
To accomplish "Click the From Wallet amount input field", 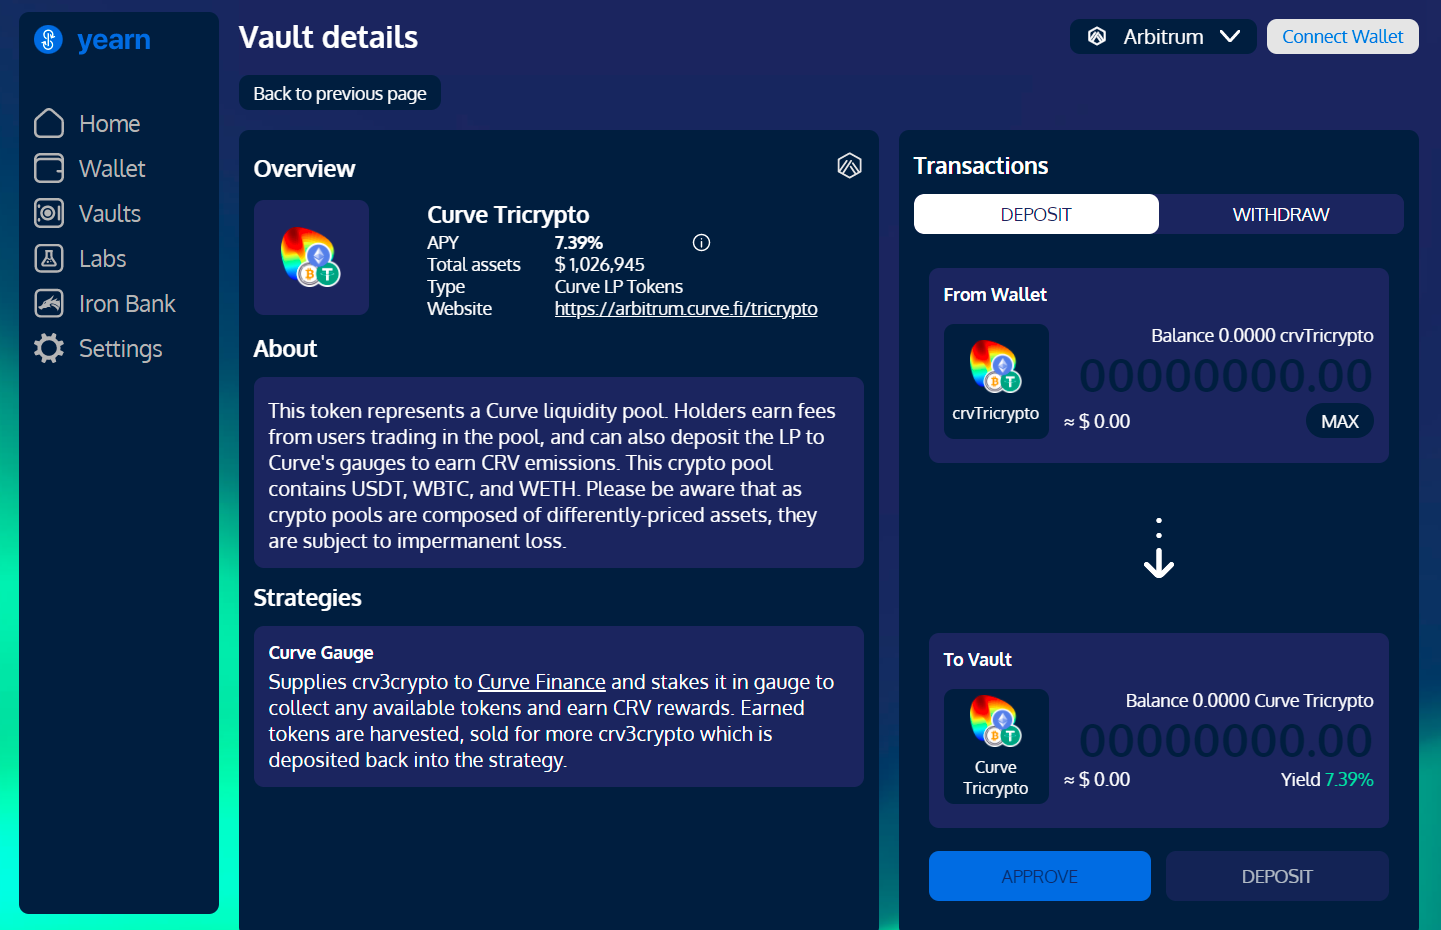I will pos(1224,376).
